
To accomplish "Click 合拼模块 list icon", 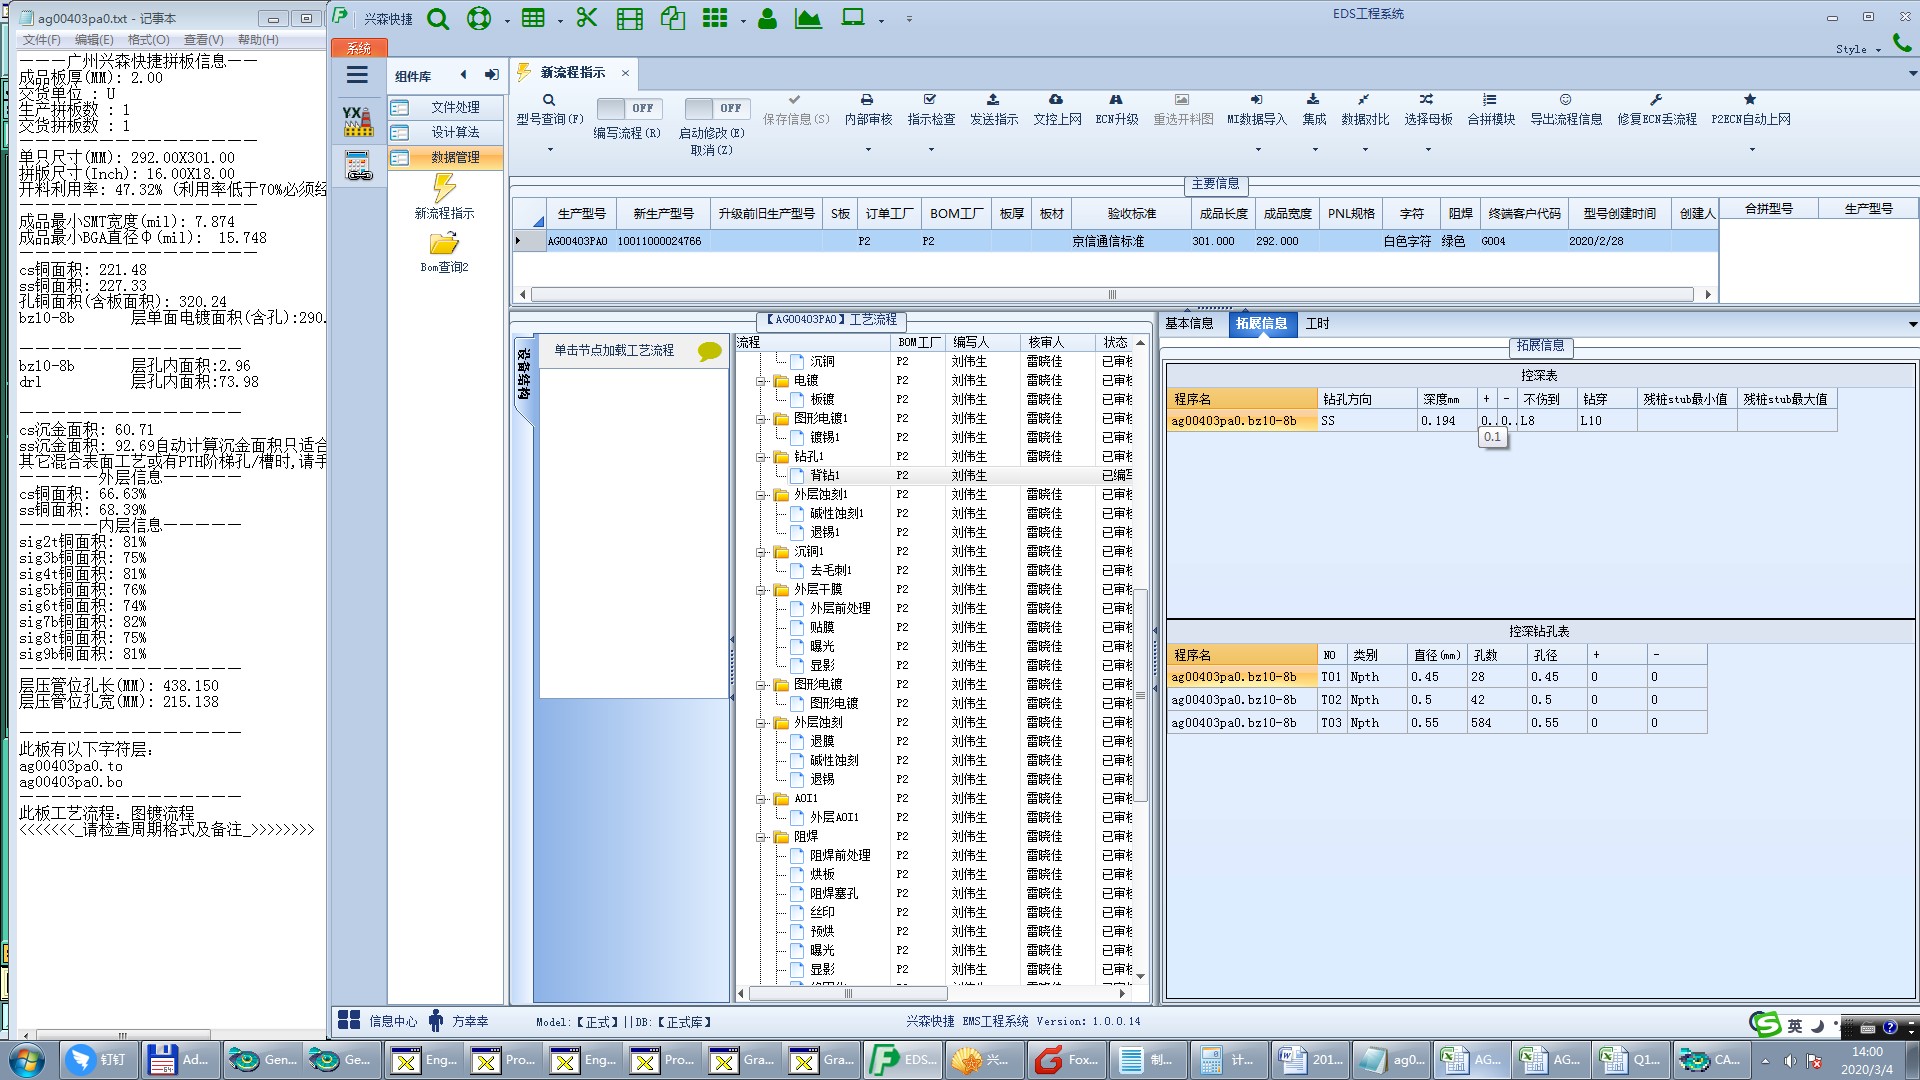I will tap(1490, 100).
